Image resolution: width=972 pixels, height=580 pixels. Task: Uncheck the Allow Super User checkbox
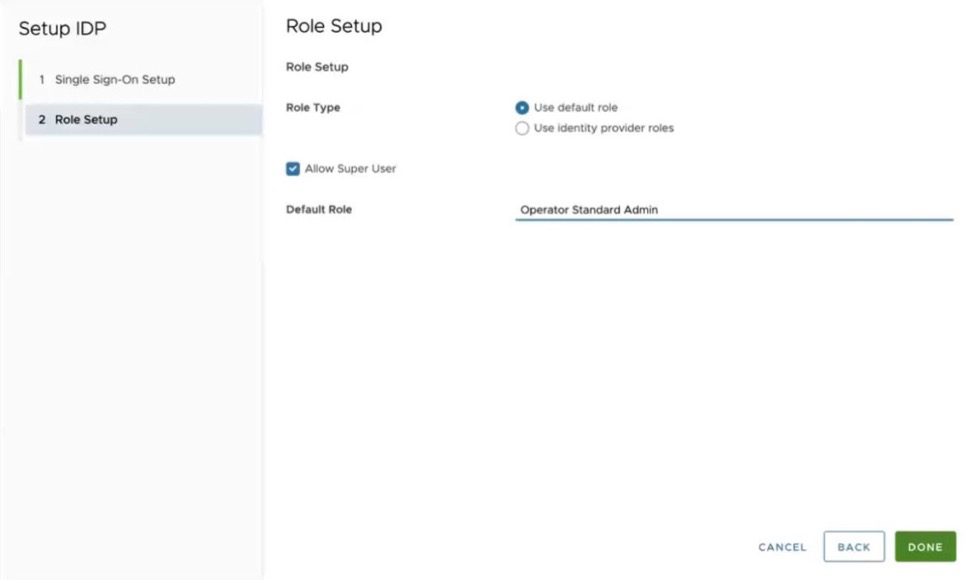pos(293,169)
